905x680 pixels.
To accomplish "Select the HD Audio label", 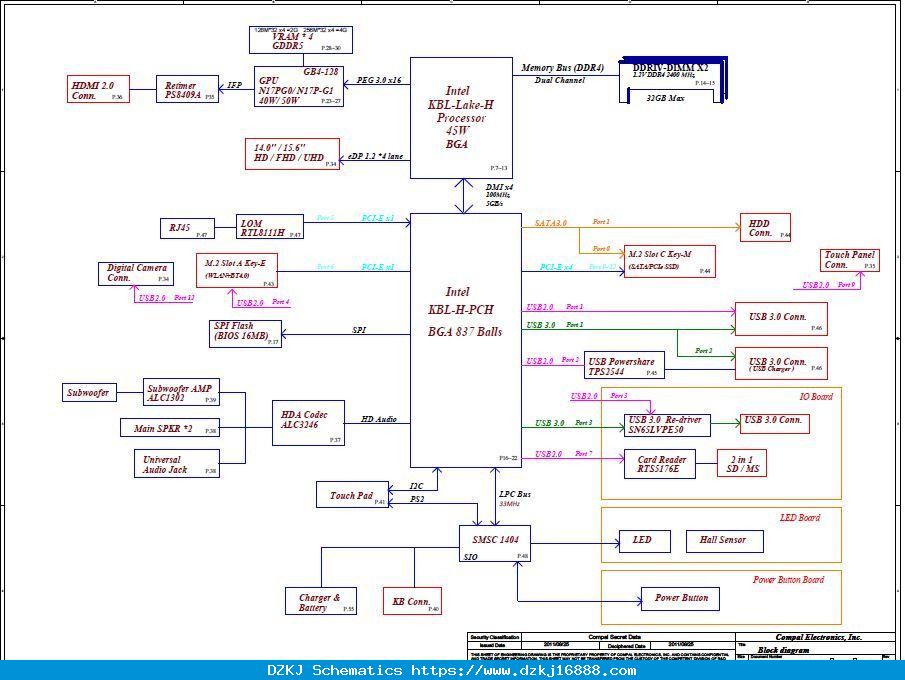I will point(379,419).
